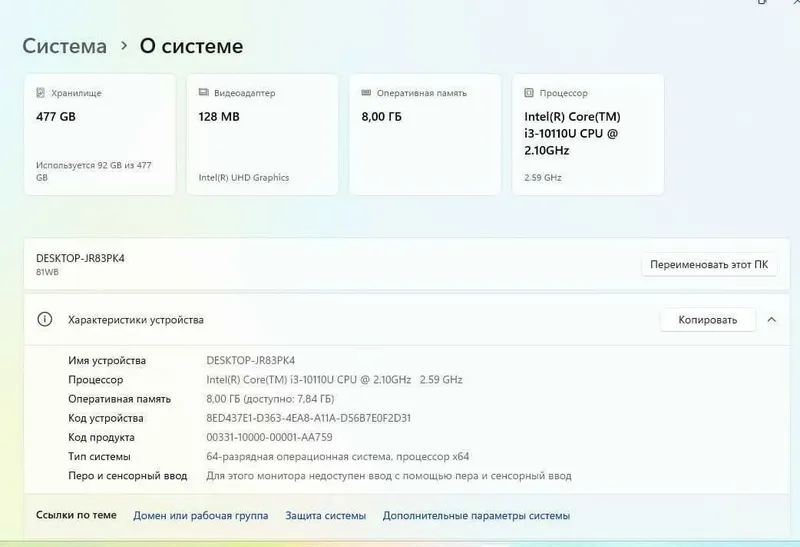
Task: Click the Ссылки по теме label
Action: (76, 515)
